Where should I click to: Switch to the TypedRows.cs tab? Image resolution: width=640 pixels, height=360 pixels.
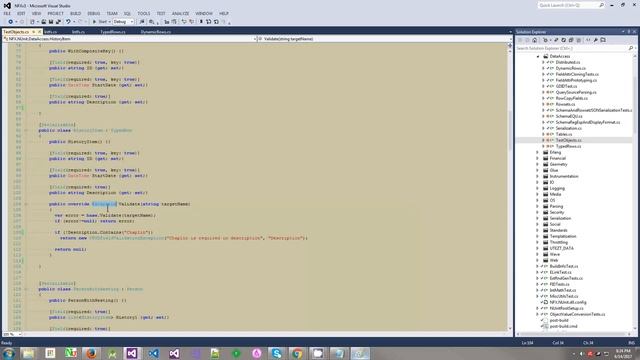coord(113,32)
